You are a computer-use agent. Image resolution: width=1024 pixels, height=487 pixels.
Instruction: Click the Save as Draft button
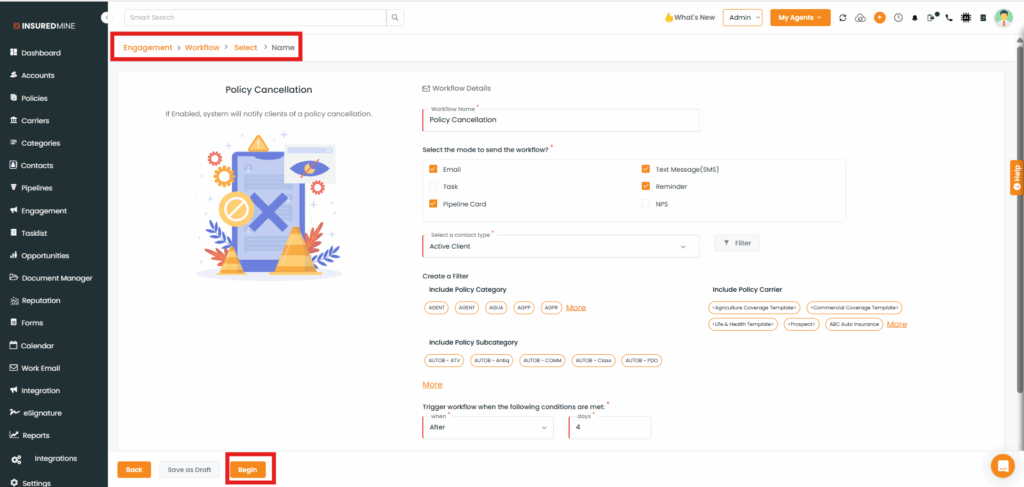pos(189,469)
